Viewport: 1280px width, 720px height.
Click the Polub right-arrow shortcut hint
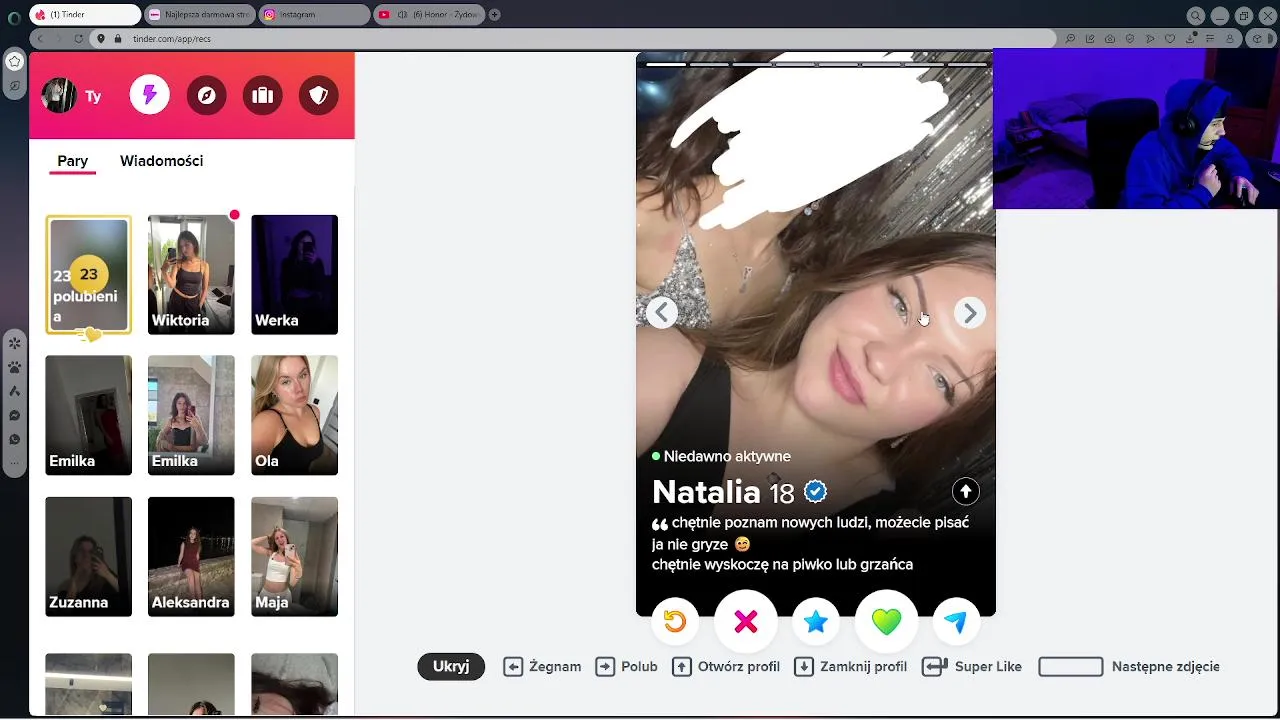tap(626, 667)
